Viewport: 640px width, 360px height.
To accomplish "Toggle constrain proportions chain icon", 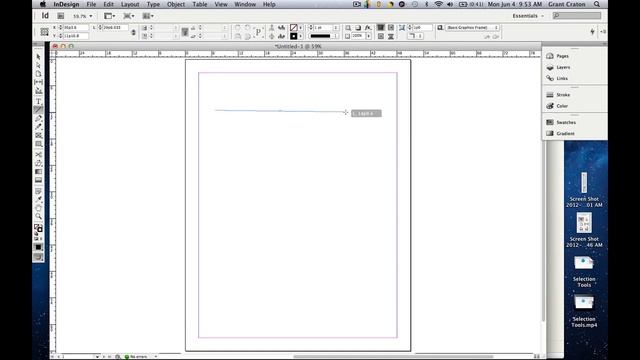I will click(x=133, y=32).
